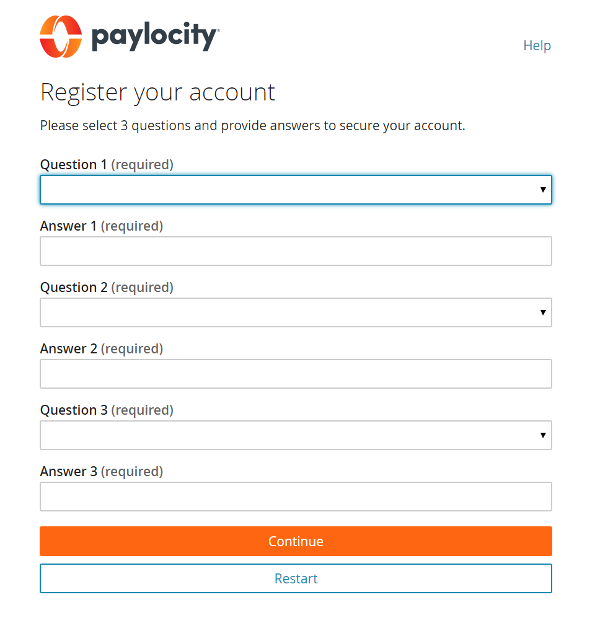
Task: Open the Help link
Action: tap(537, 45)
